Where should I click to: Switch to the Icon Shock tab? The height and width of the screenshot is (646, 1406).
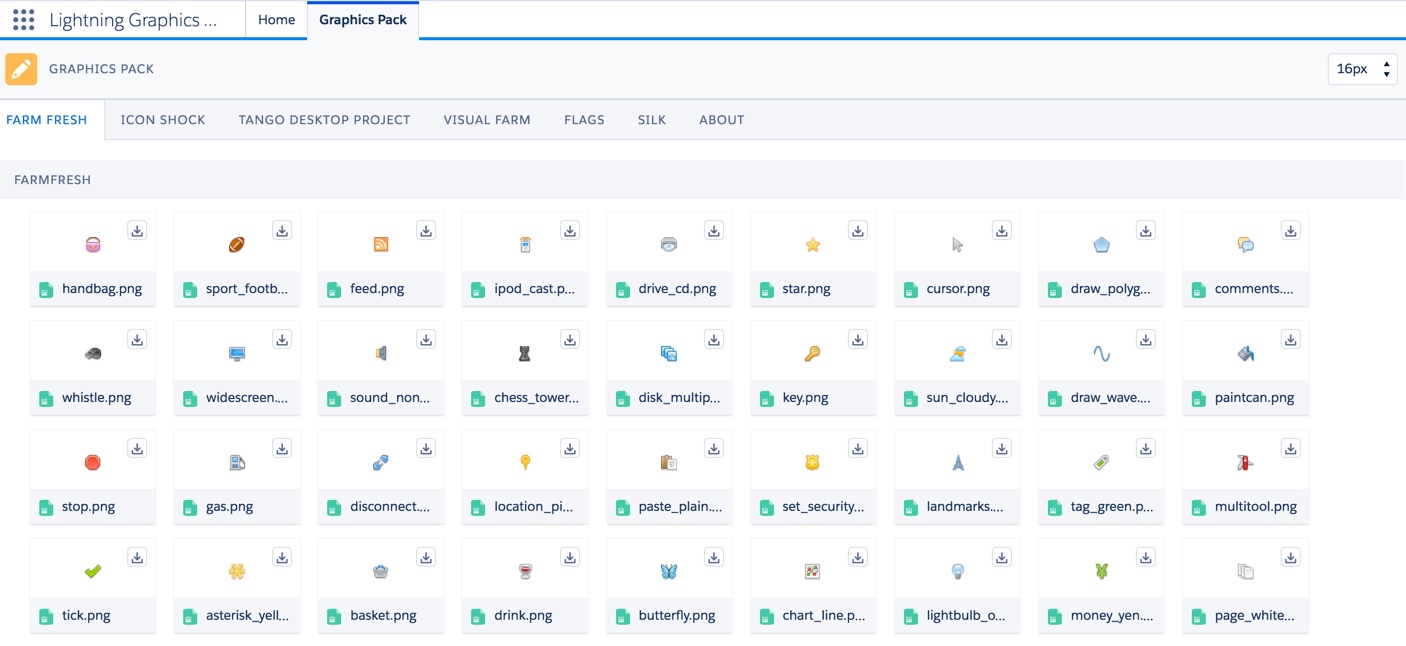click(163, 120)
